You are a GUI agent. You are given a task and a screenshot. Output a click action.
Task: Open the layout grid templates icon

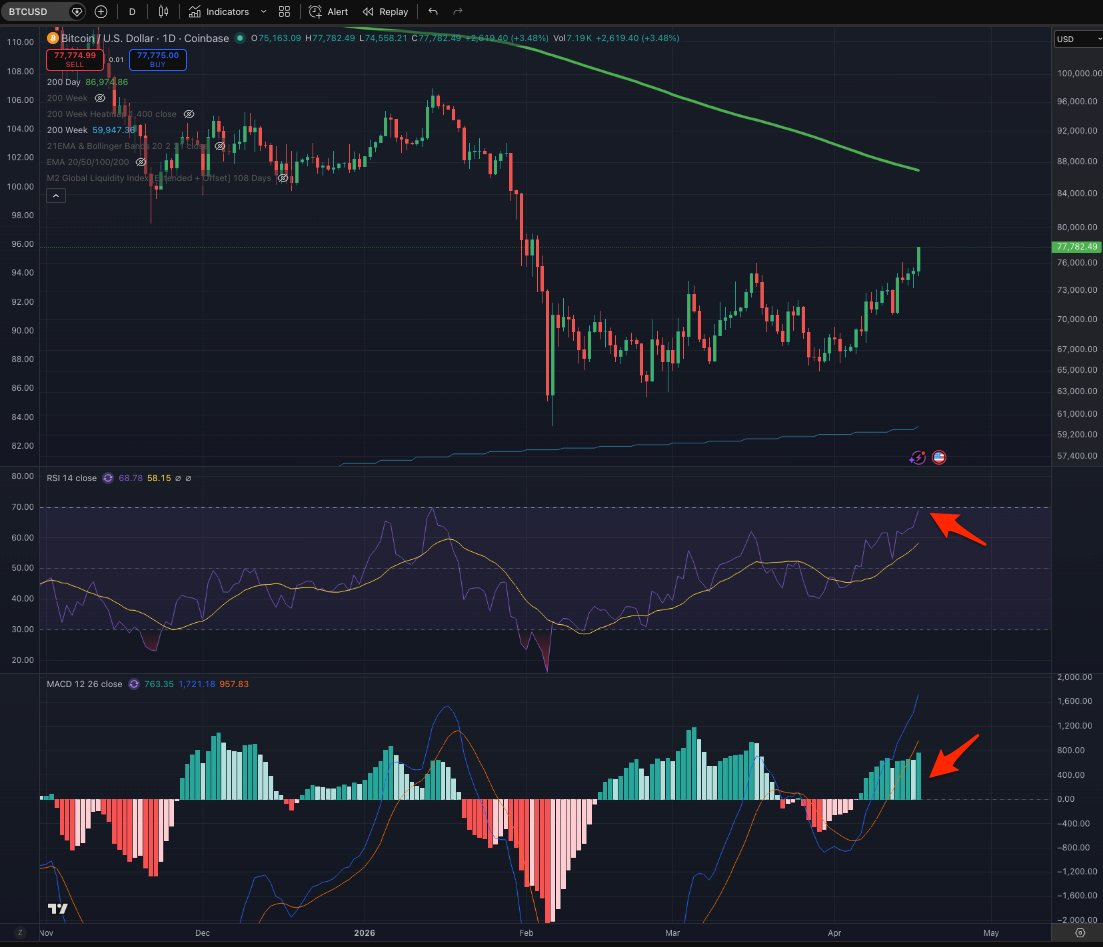[x=284, y=11]
